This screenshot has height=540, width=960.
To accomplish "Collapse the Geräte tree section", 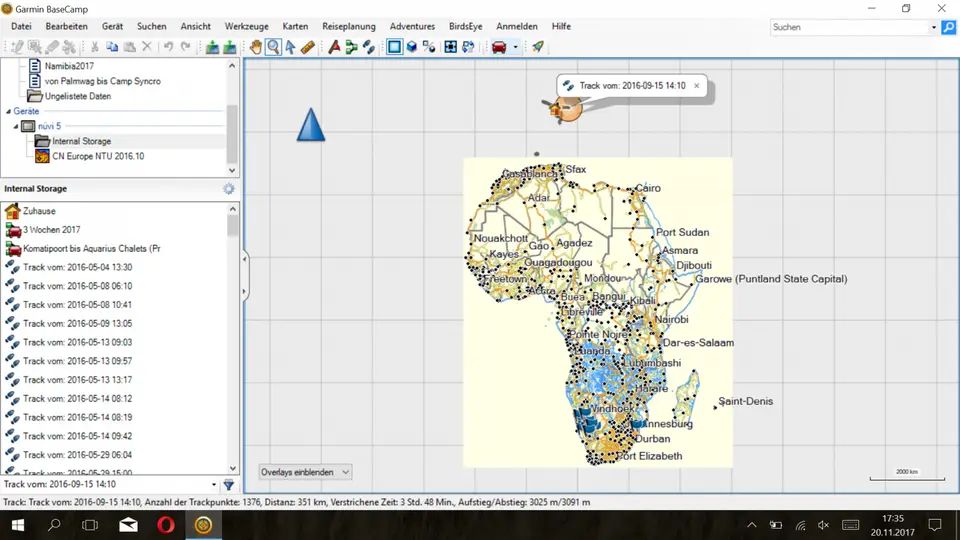I will pos(9,111).
